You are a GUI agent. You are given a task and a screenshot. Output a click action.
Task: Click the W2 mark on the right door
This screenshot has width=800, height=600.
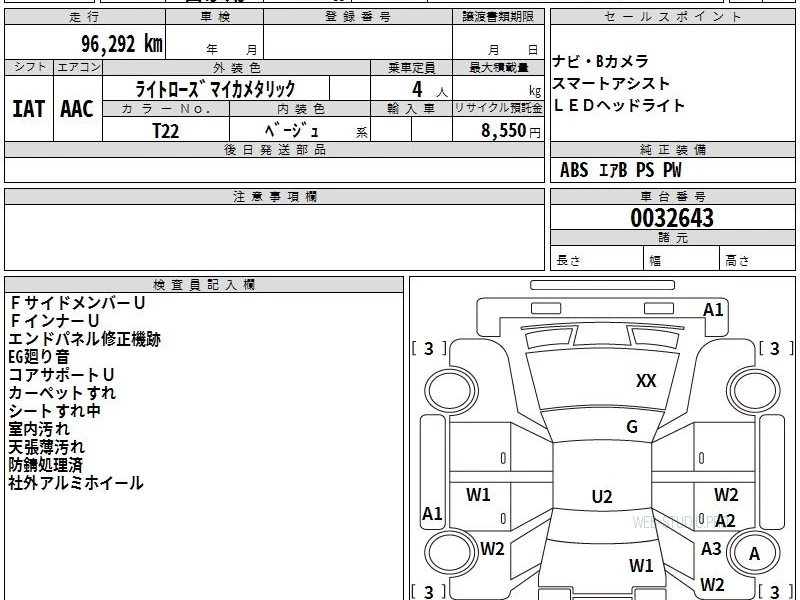coord(726,494)
